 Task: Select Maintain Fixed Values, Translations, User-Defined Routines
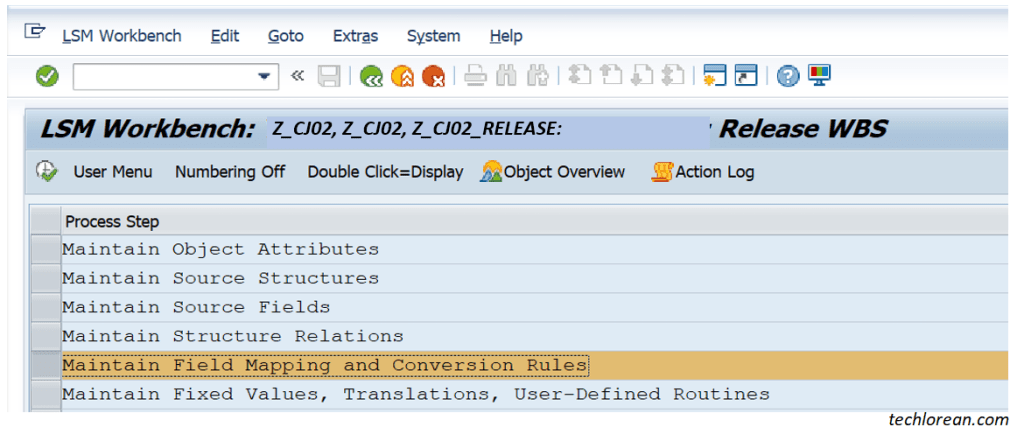coord(535,394)
